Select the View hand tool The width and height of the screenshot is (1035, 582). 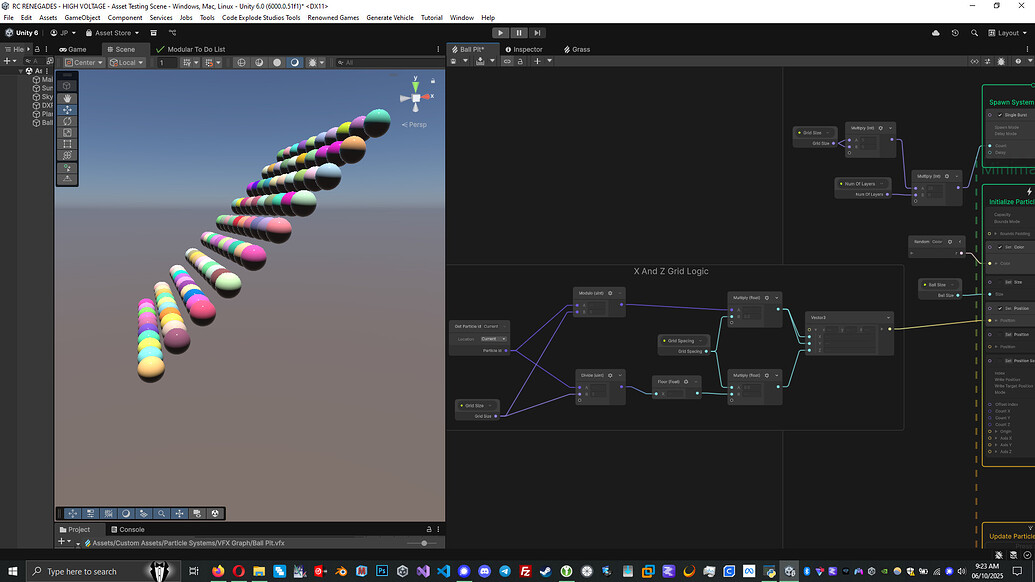pyautogui.click(x=66, y=99)
